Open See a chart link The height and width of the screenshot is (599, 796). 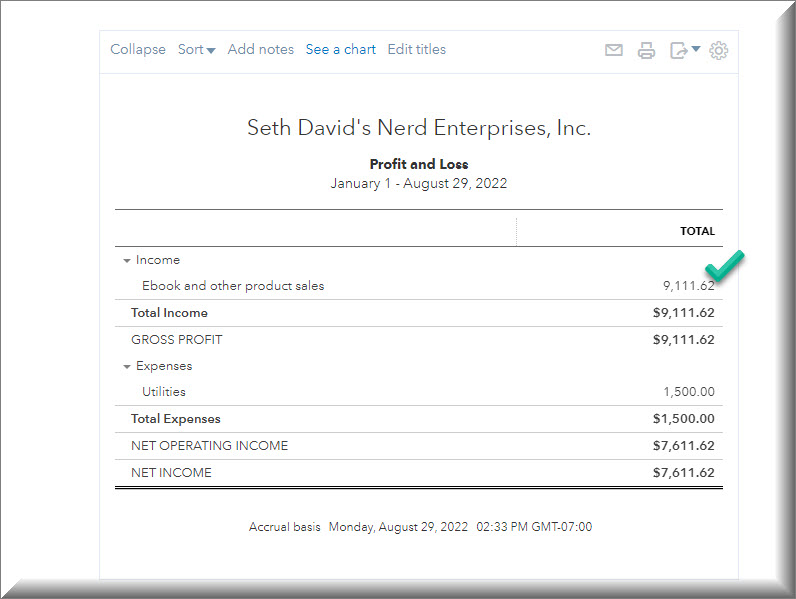pyautogui.click(x=341, y=50)
